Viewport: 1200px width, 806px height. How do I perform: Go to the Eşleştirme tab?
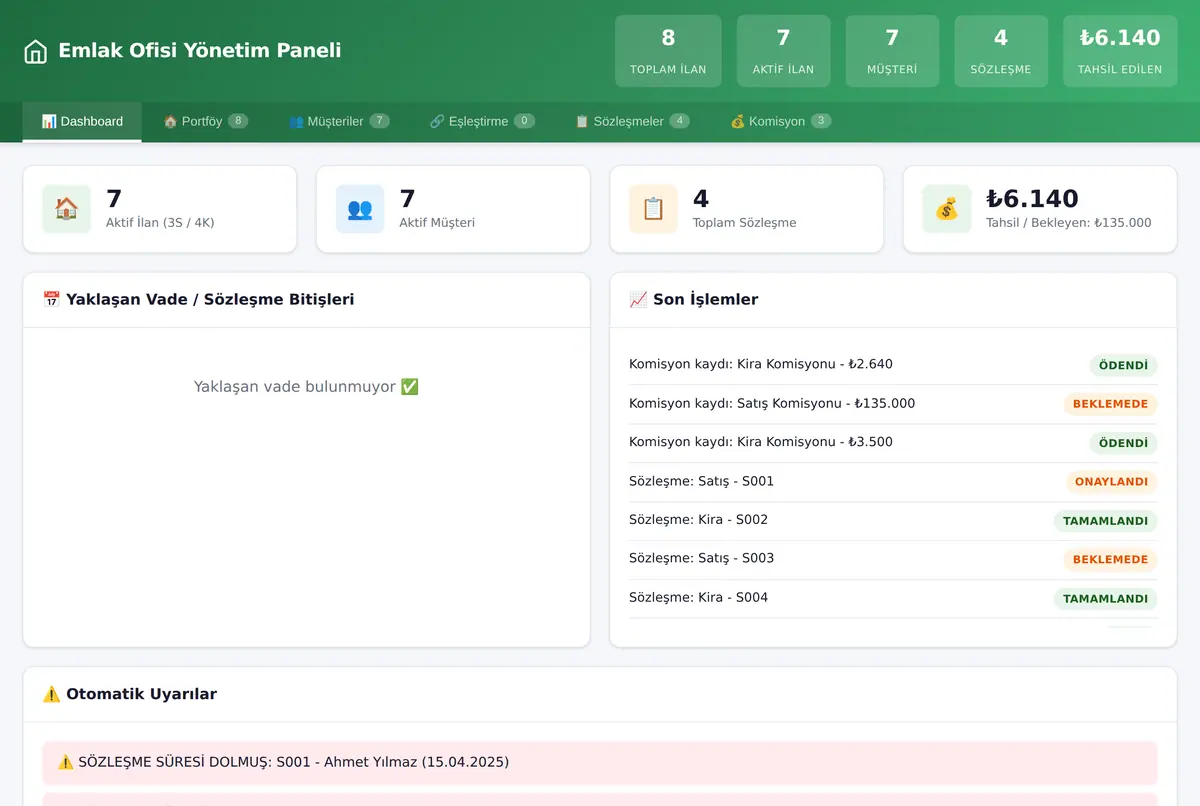pos(482,121)
